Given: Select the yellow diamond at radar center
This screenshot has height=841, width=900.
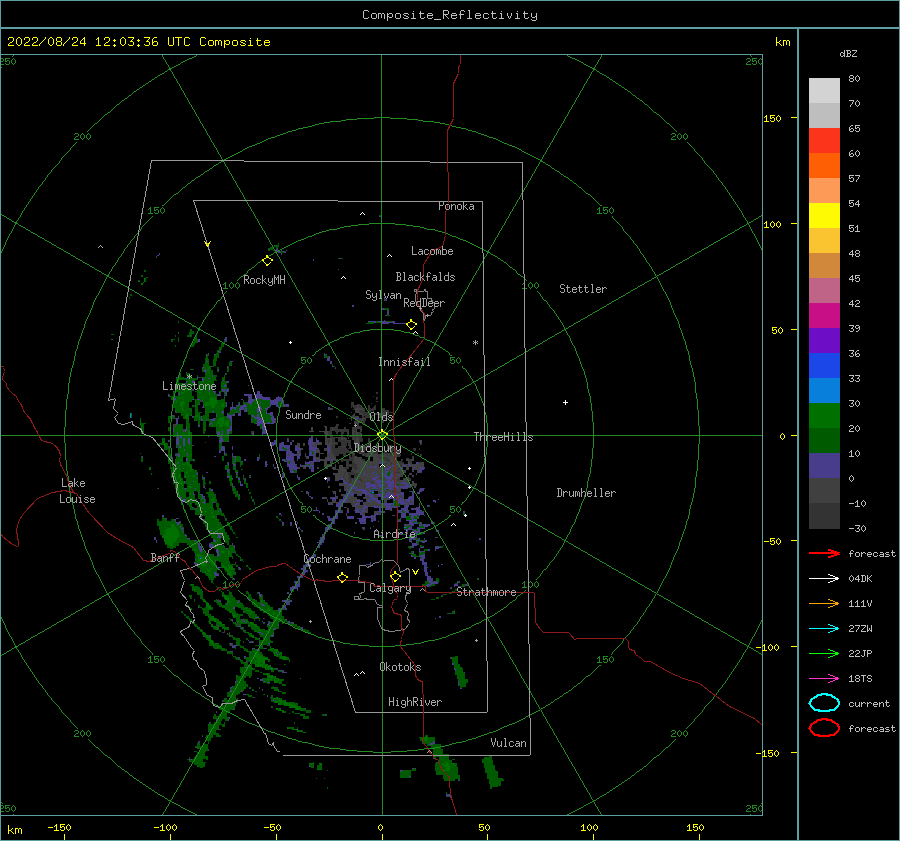Looking at the screenshot, I should tap(382, 435).
